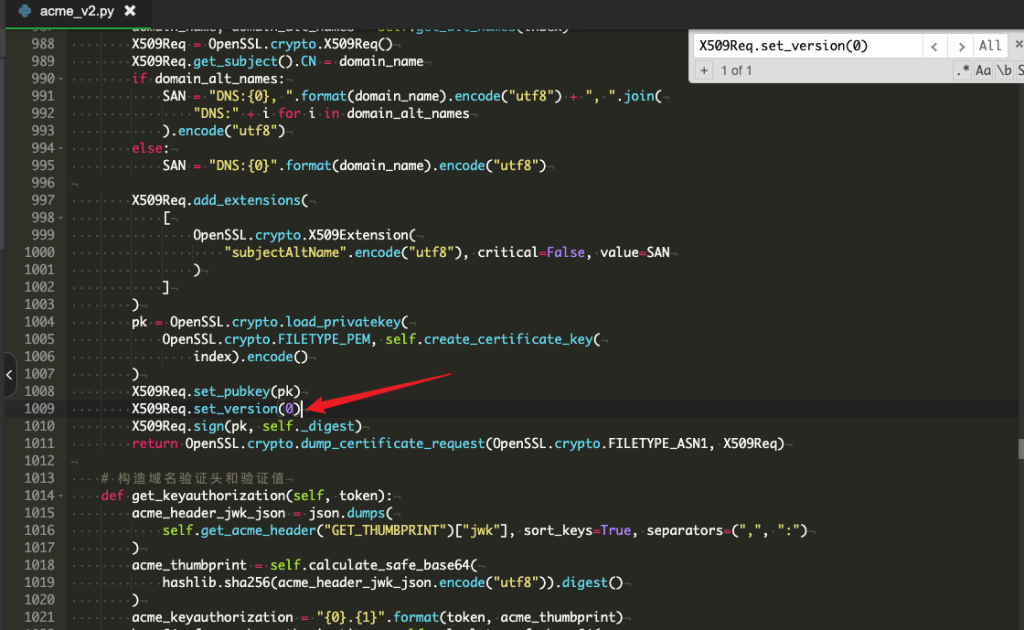
Task: Switch to the acme_v2.py tab
Action: pos(76,11)
